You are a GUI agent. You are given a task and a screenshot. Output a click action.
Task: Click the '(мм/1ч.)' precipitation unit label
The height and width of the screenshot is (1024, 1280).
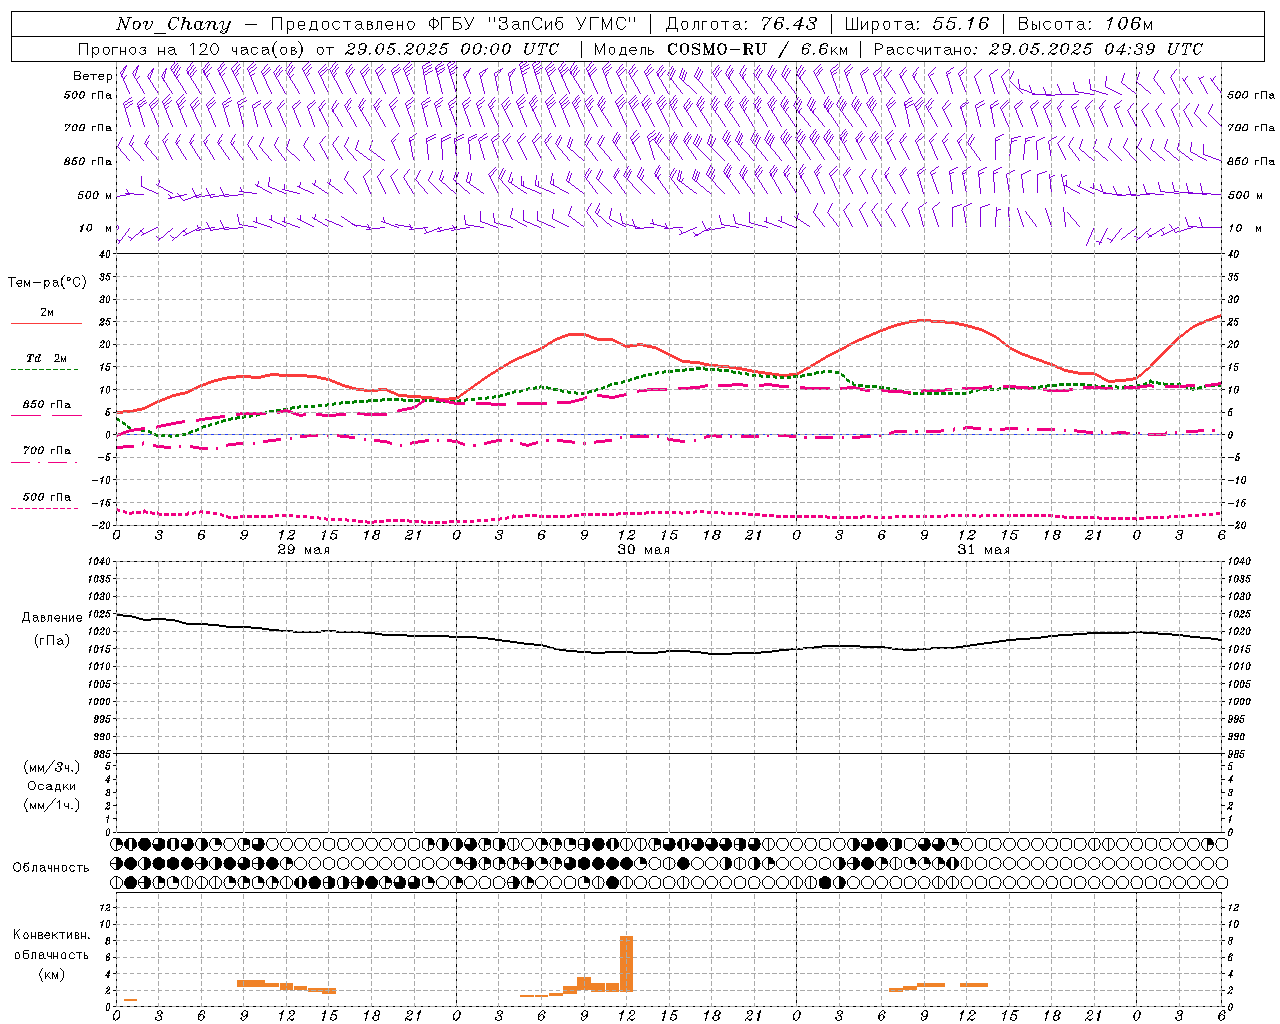pos(52,805)
